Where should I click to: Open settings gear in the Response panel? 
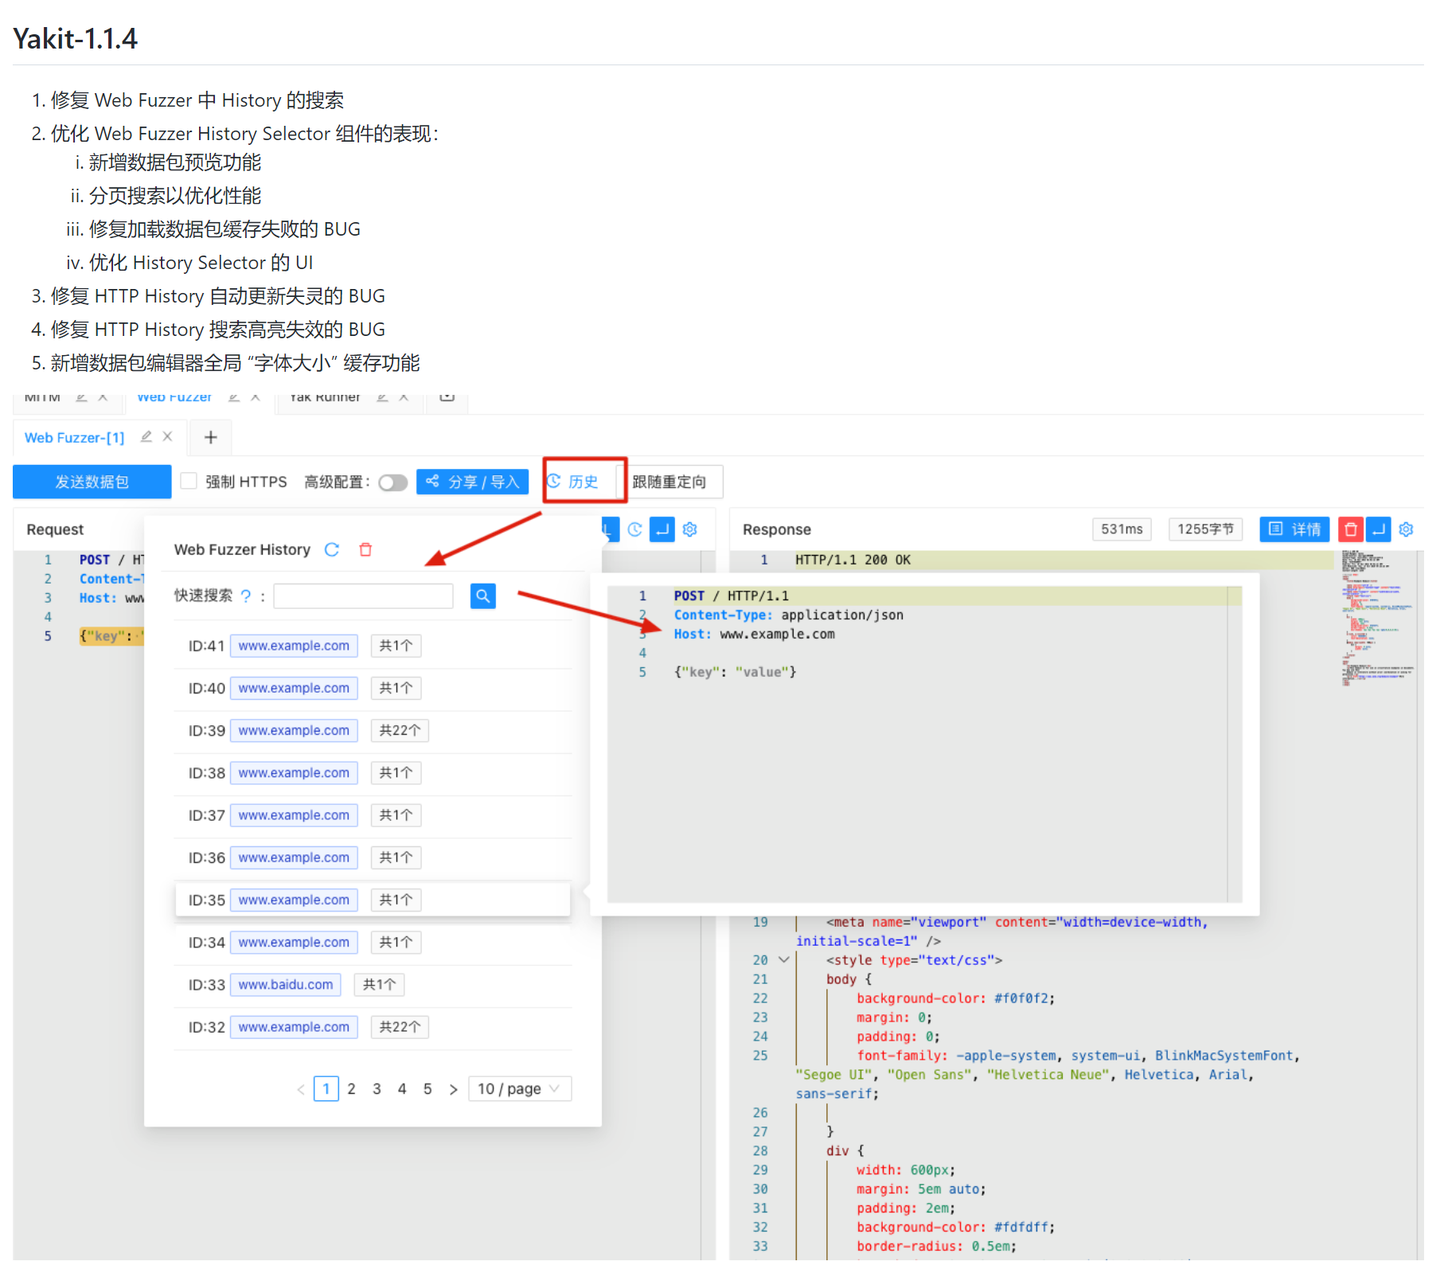pyautogui.click(x=1405, y=529)
